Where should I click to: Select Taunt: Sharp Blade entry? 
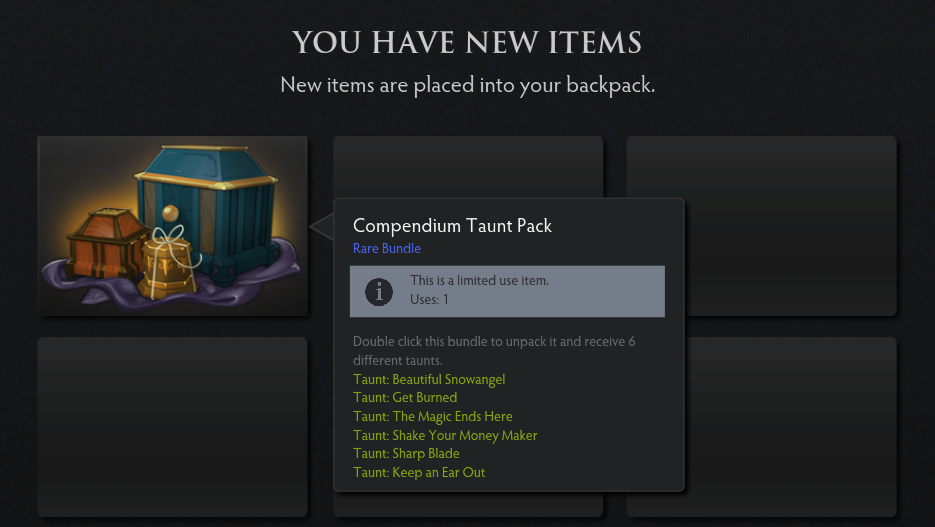pos(406,454)
